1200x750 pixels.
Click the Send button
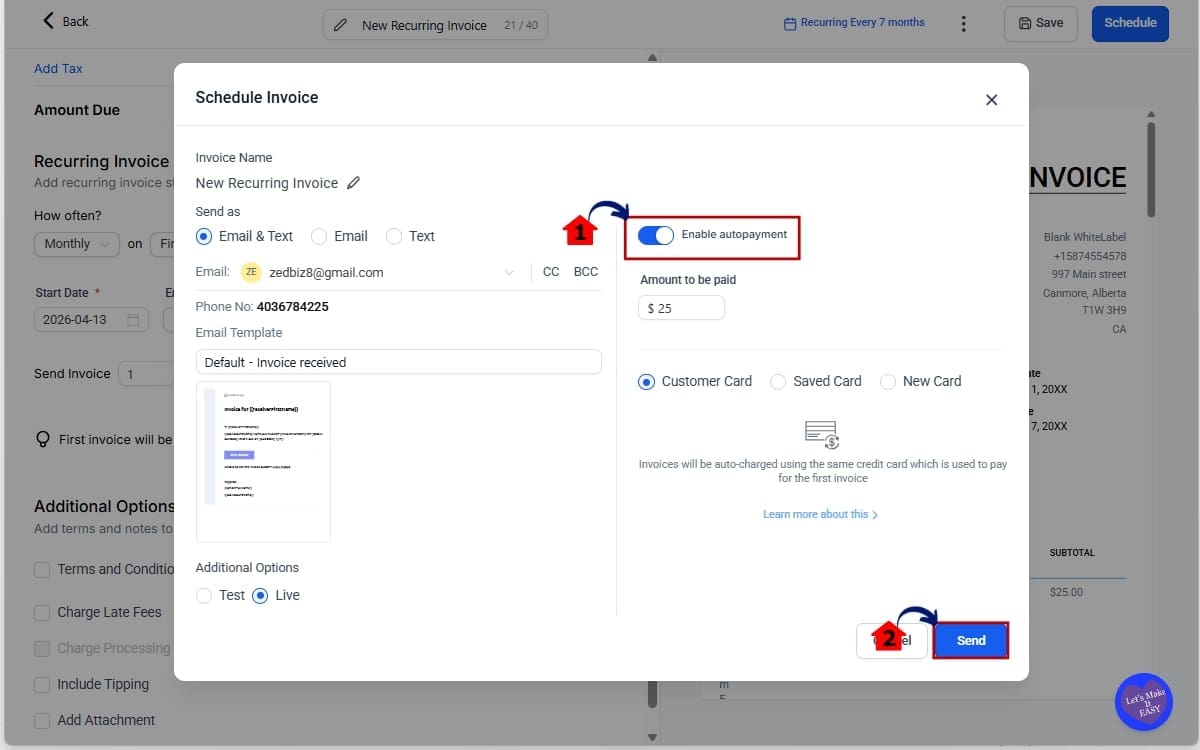pos(970,641)
